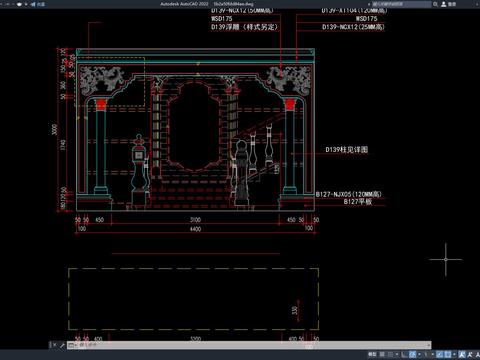This screenshot has width=480, height=360.
Task: Select the 1740 vertical dimension text
Action: [x=63, y=145]
